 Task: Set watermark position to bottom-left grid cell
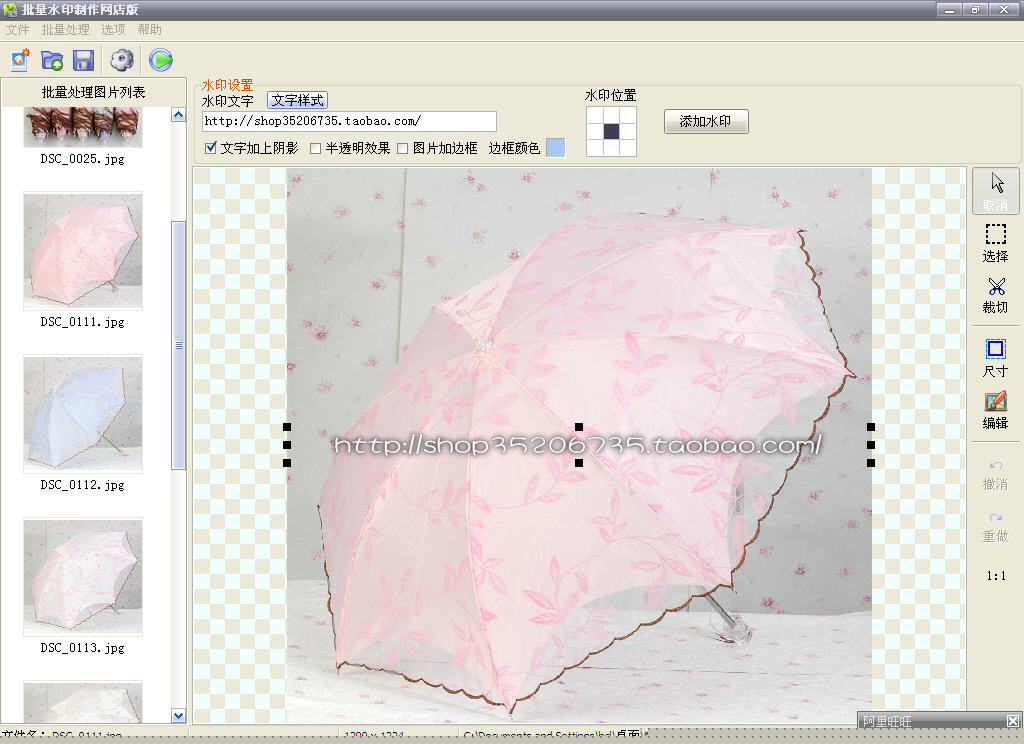(594, 148)
